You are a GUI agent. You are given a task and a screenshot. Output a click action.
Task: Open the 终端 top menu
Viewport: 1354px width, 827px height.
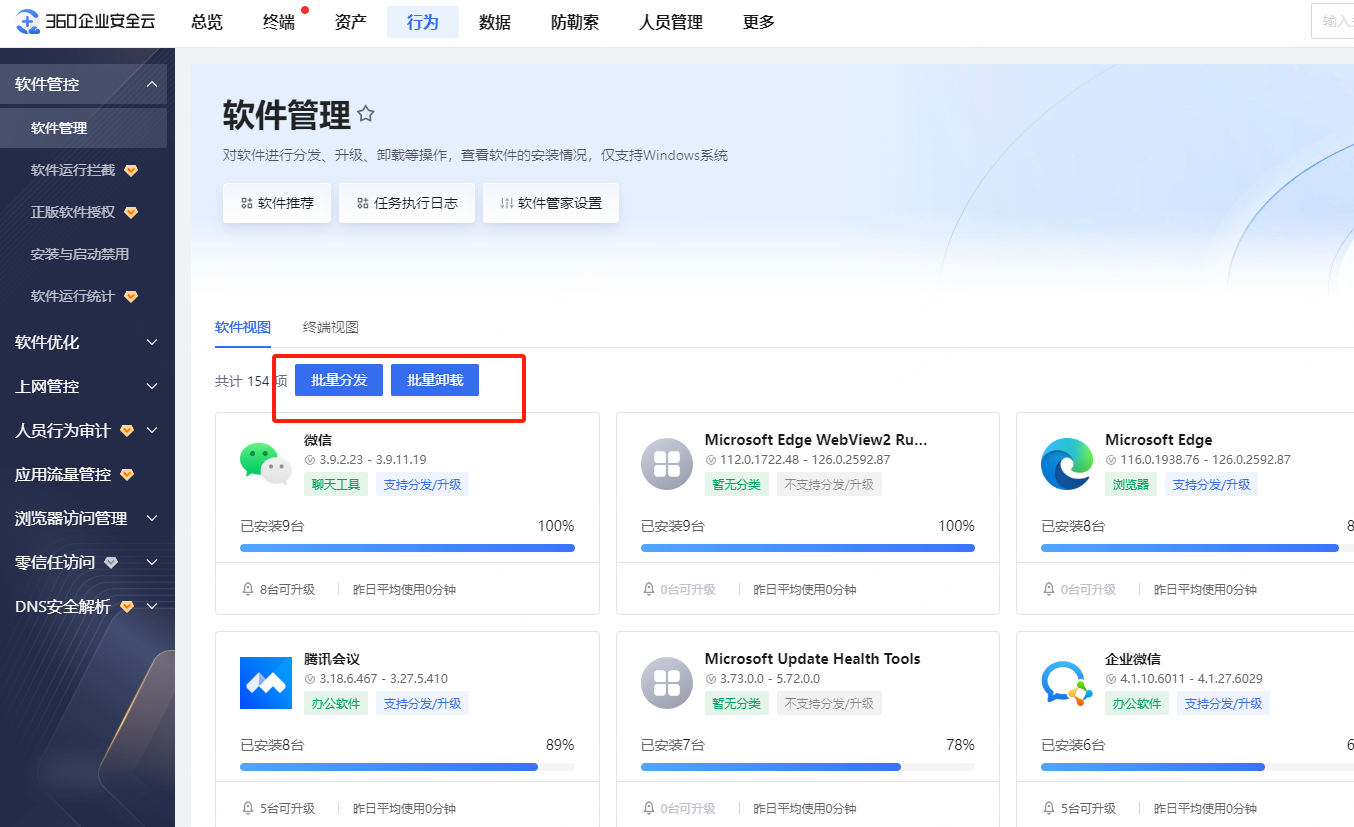(279, 22)
